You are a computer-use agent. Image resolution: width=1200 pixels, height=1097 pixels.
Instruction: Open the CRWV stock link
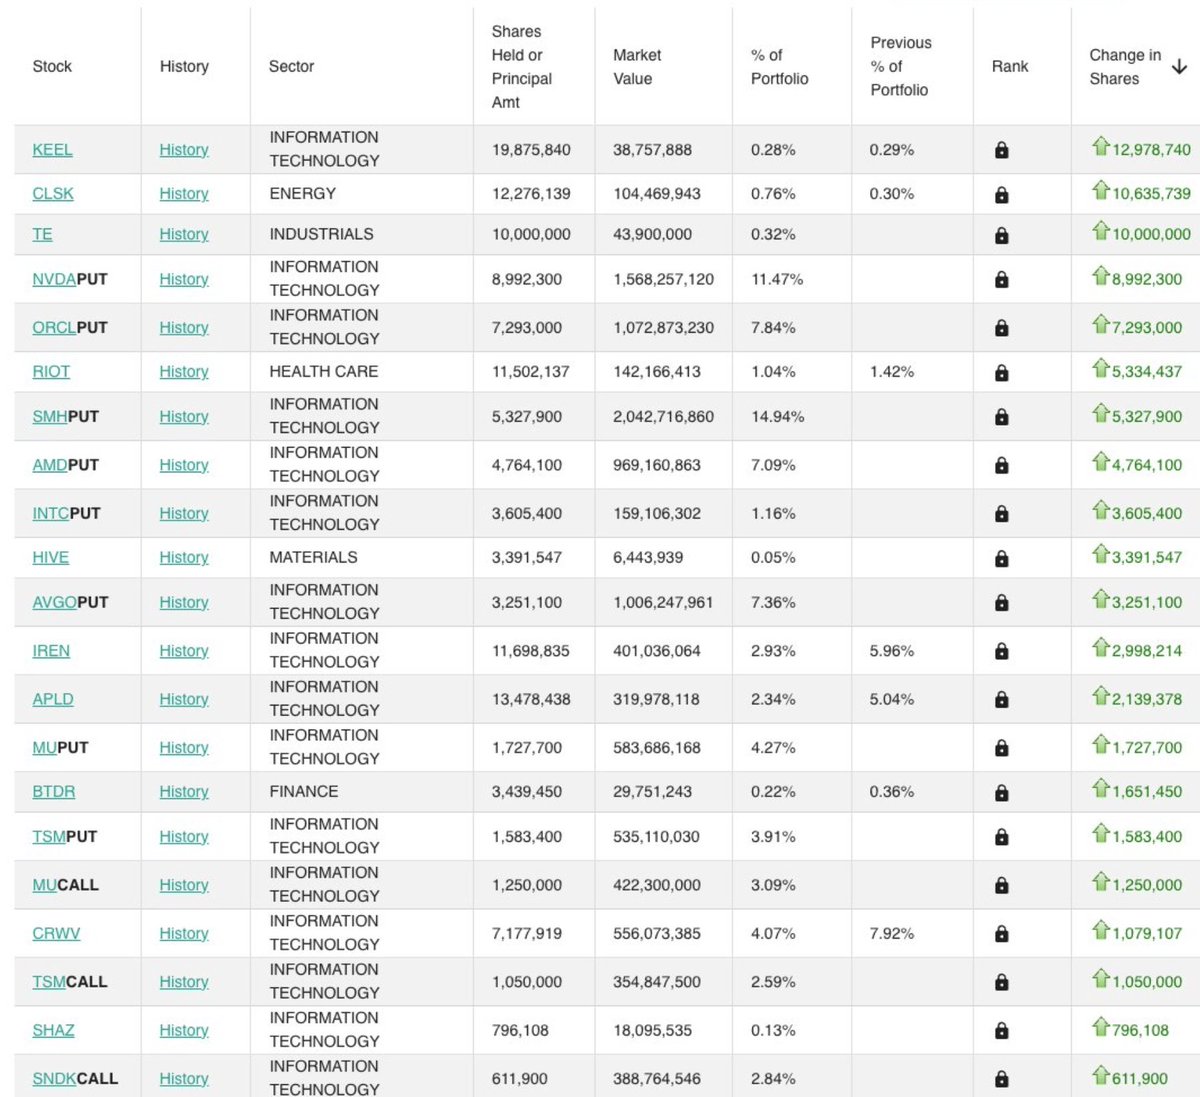tap(56, 934)
